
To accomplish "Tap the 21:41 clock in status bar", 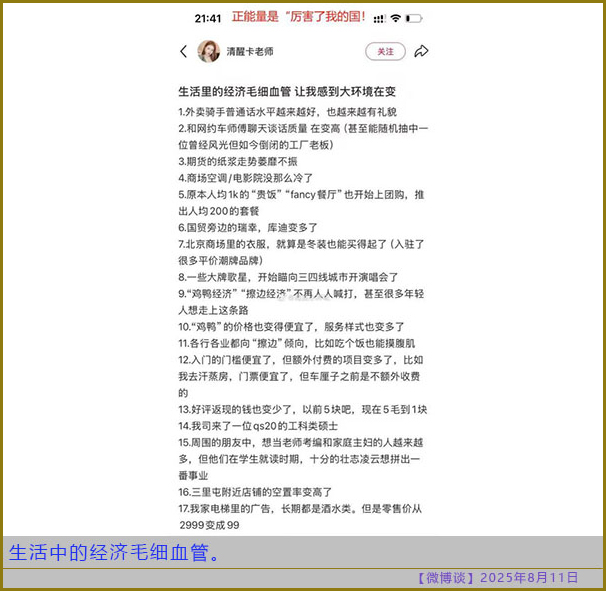I will pos(208,18).
